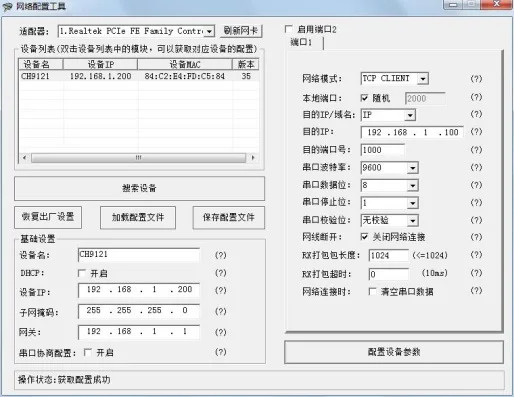Uncheck the 随机 local port checkbox
The width and height of the screenshot is (514, 397).
(x=364, y=98)
